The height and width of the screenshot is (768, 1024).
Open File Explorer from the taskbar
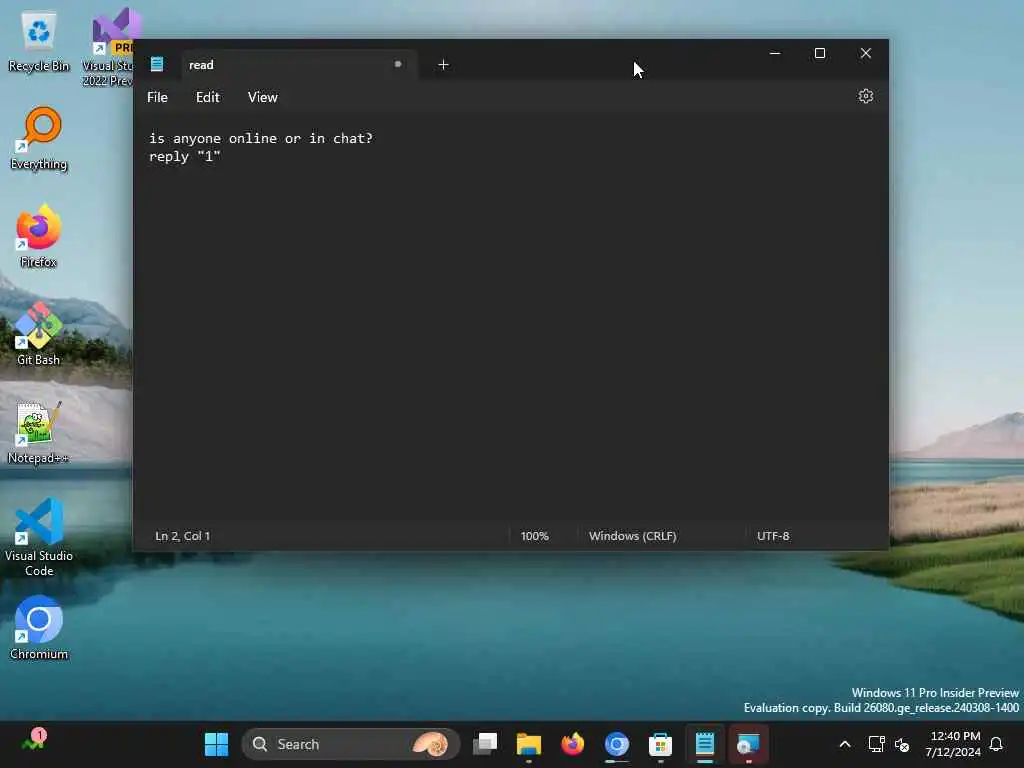[x=528, y=744]
